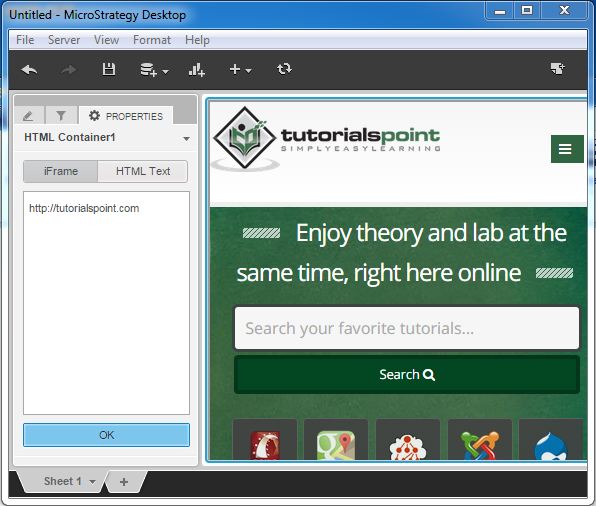
Task: Click the Add Data database icon
Action: point(149,70)
